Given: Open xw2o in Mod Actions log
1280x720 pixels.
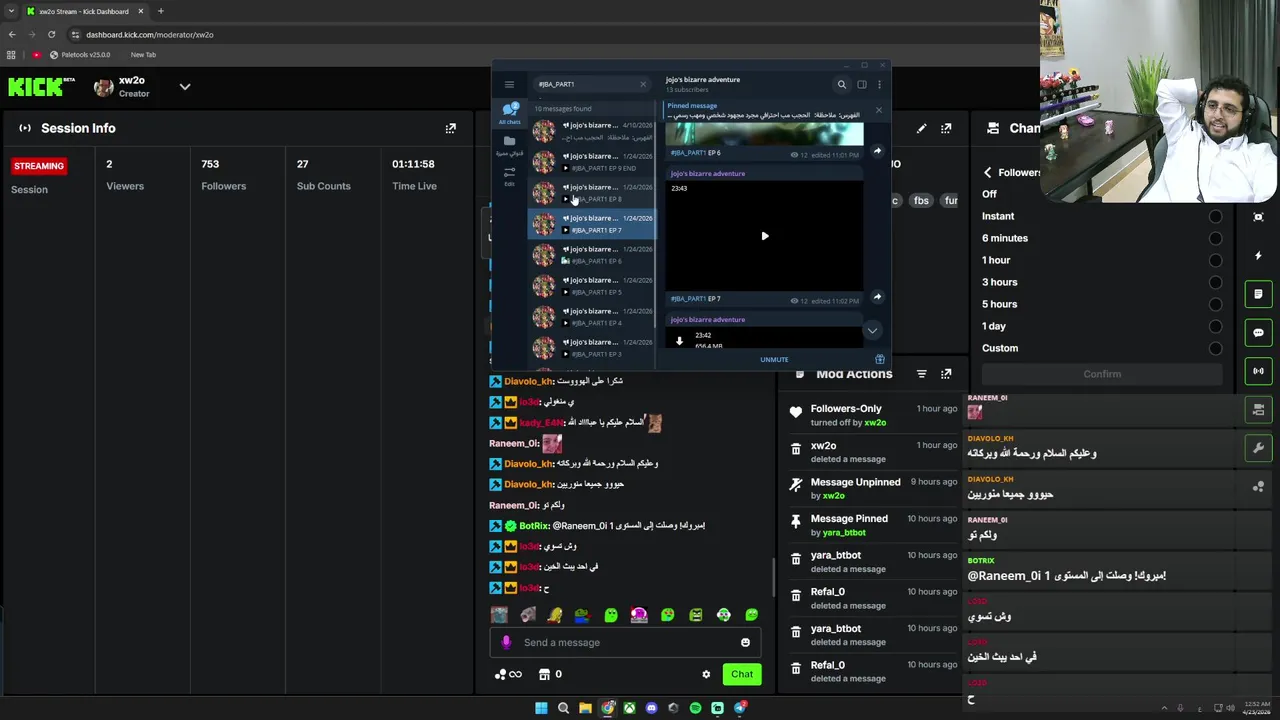Looking at the screenshot, I should [x=823, y=446].
